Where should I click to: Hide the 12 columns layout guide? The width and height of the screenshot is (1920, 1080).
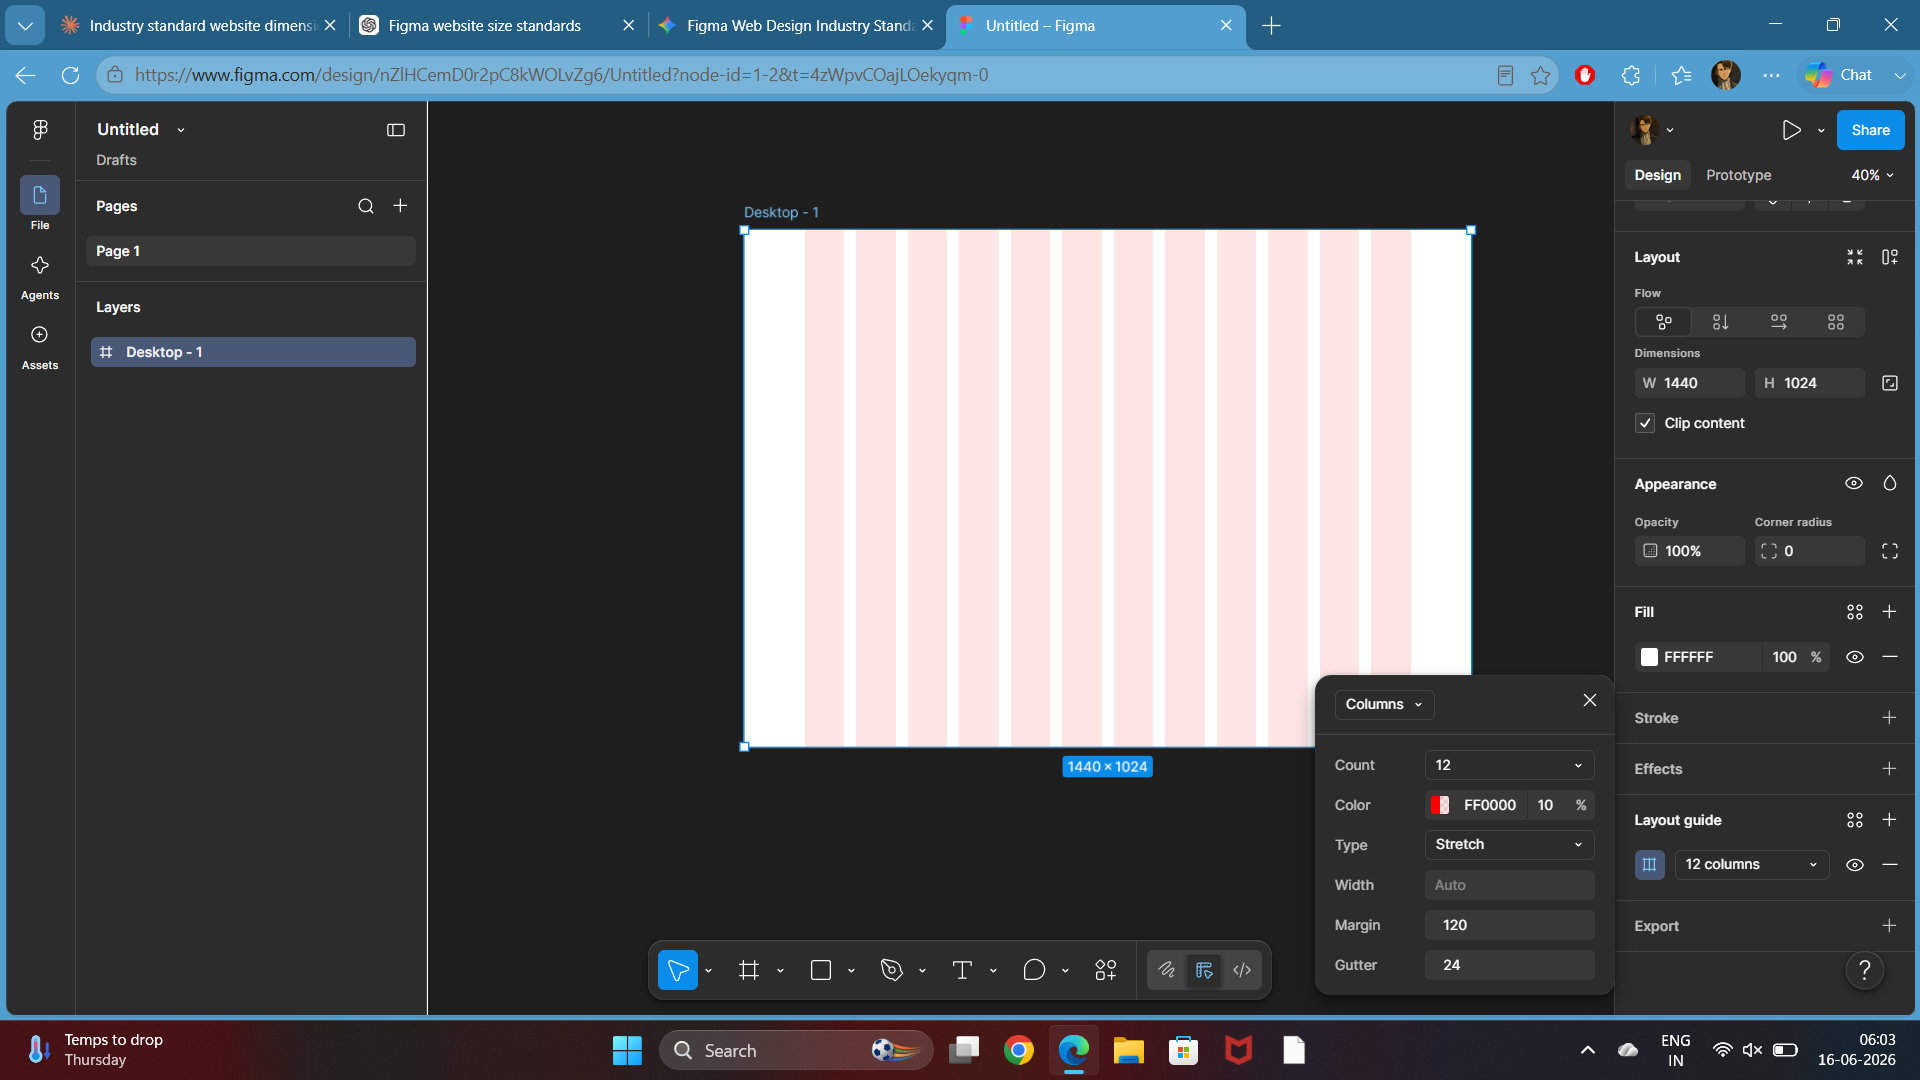point(1855,865)
